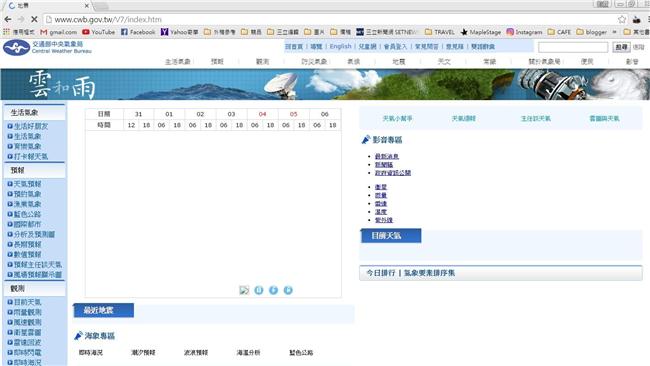Open the Facebook bookmark
The width and height of the screenshot is (650, 366).
(x=138, y=32)
